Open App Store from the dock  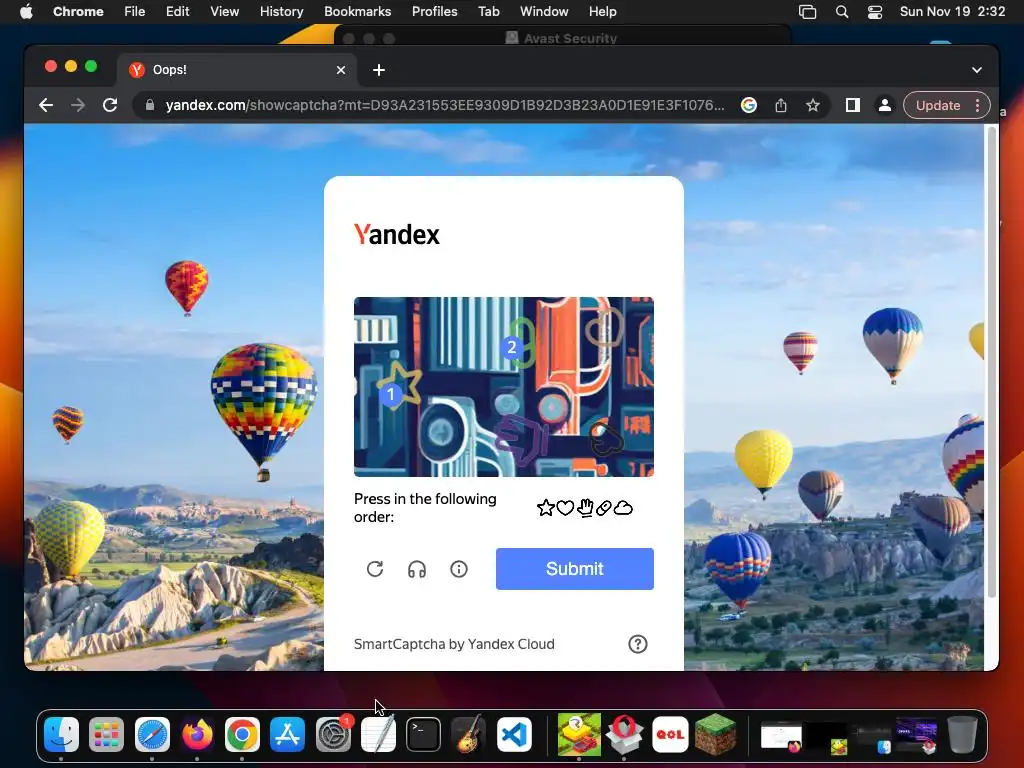click(x=287, y=735)
